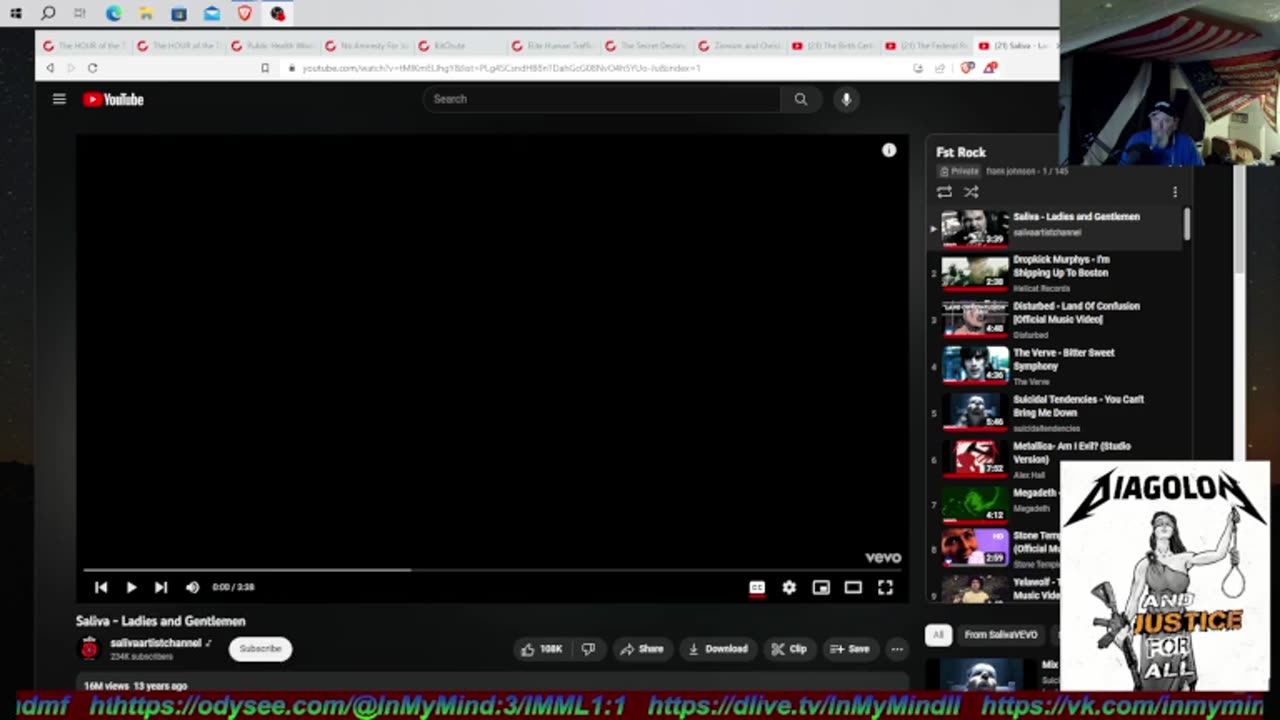Image resolution: width=1280 pixels, height=720 pixels.
Task: Open playlist options three-dot menu
Action: 1175,192
